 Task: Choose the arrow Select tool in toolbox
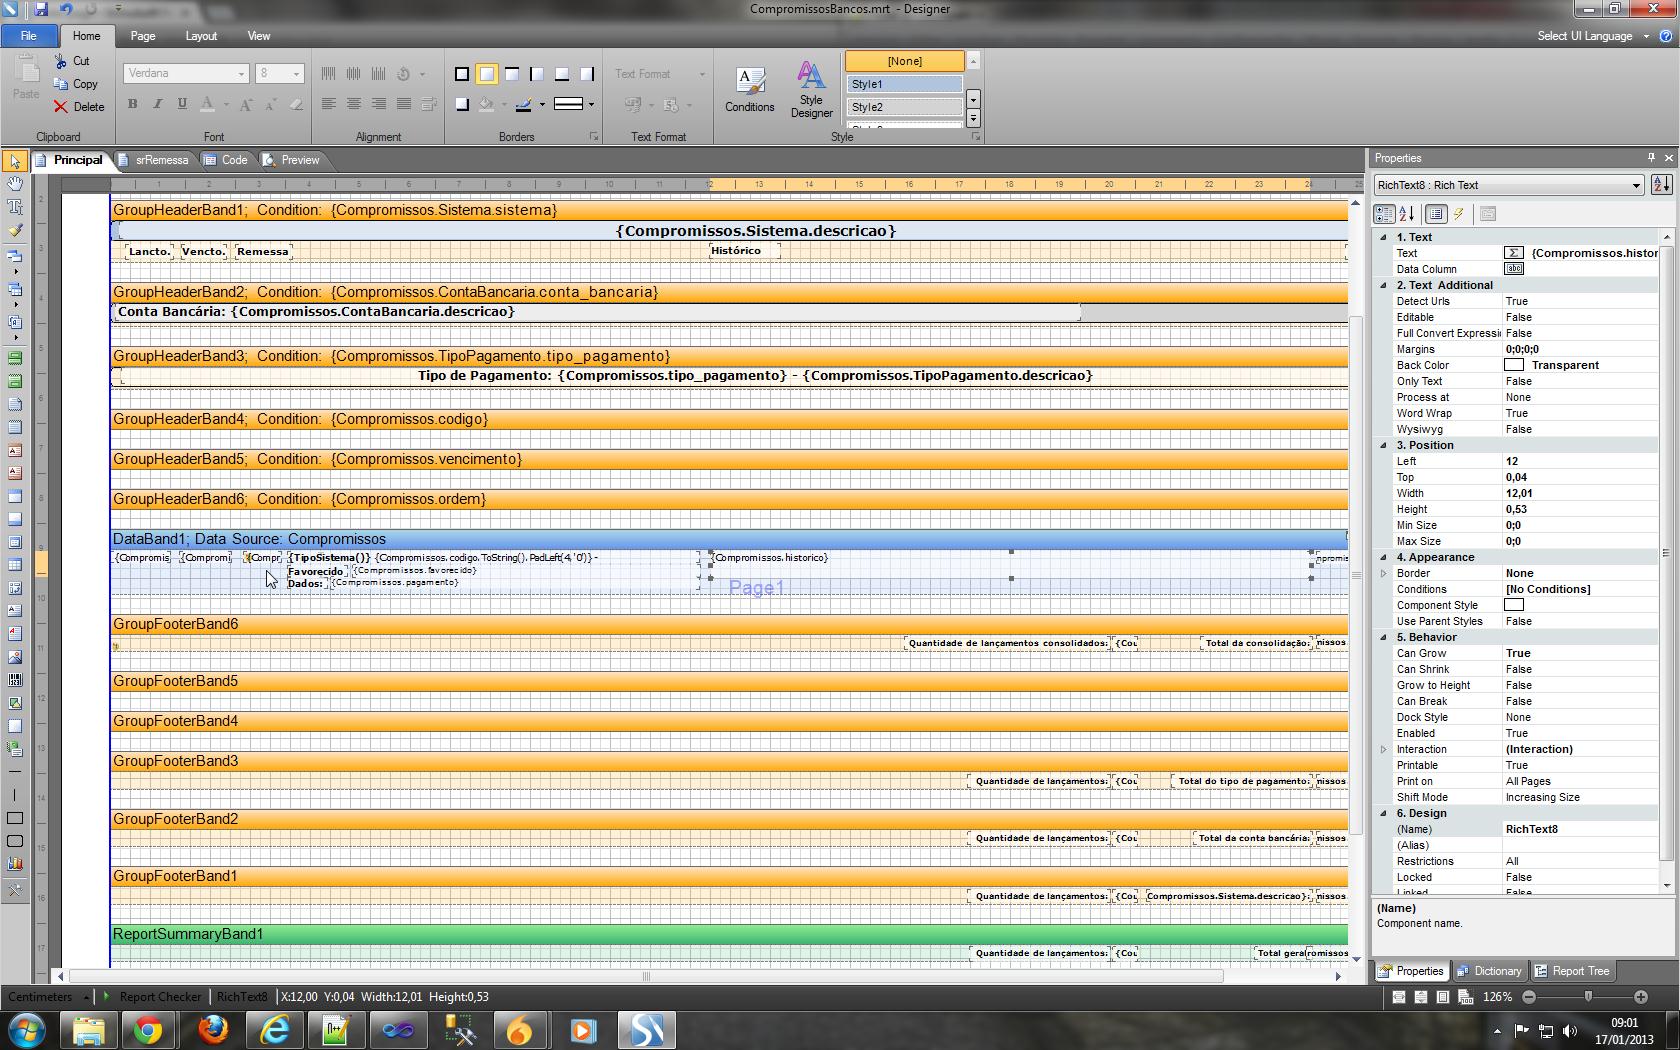[x=15, y=161]
